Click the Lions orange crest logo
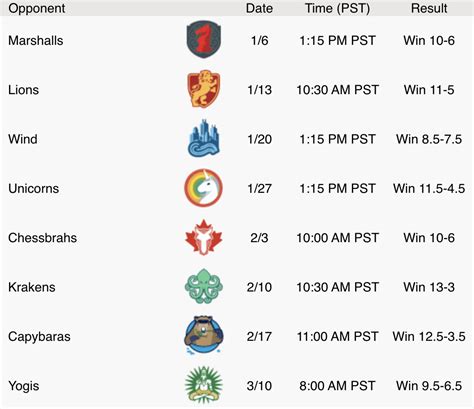Viewport: 474px width, 409px height. point(203,89)
